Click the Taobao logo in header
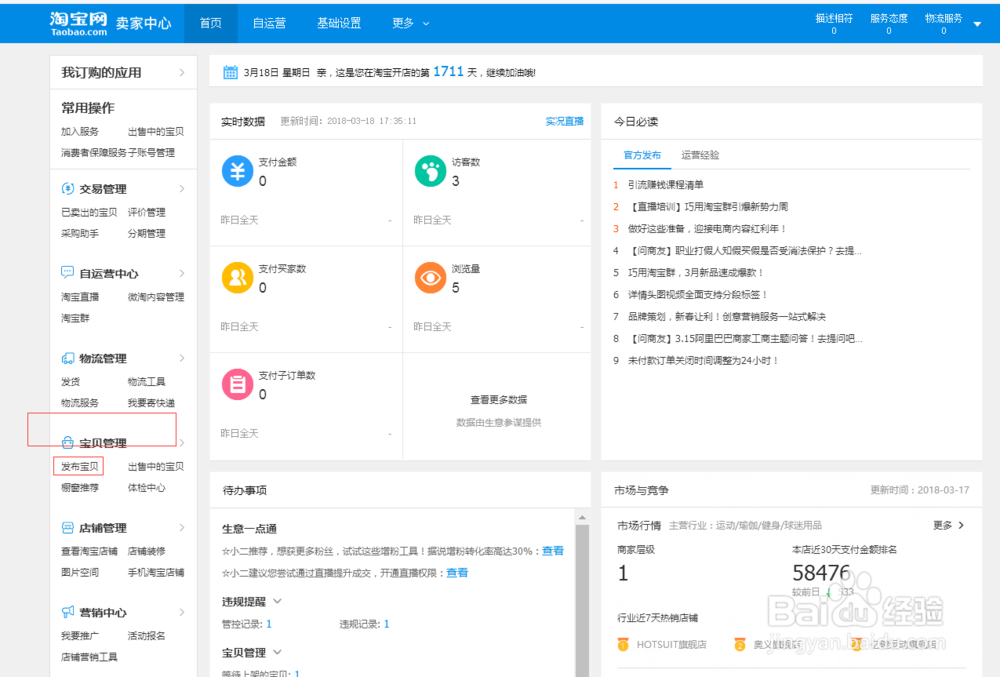Image resolution: width=1000 pixels, height=677 pixels. (78, 24)
